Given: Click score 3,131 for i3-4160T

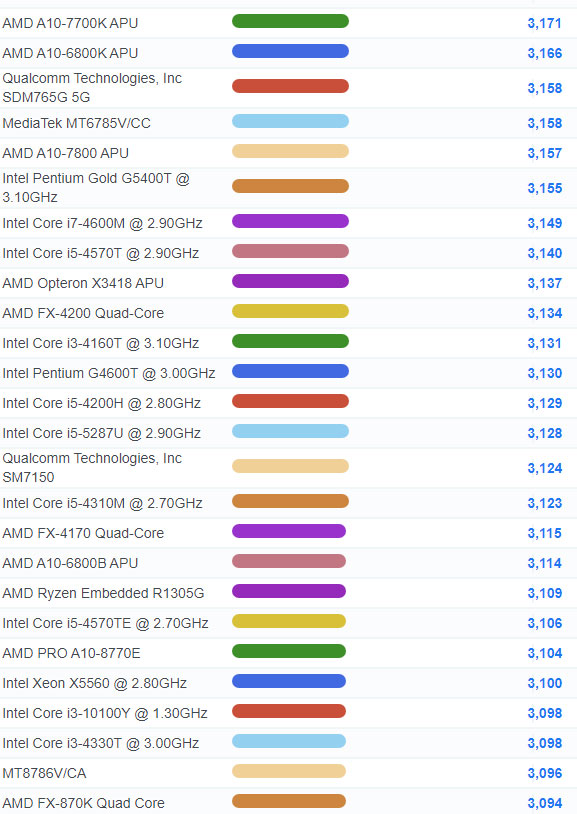Looking at the screenshot, I should pyautogui.click(x=544, y=344).
